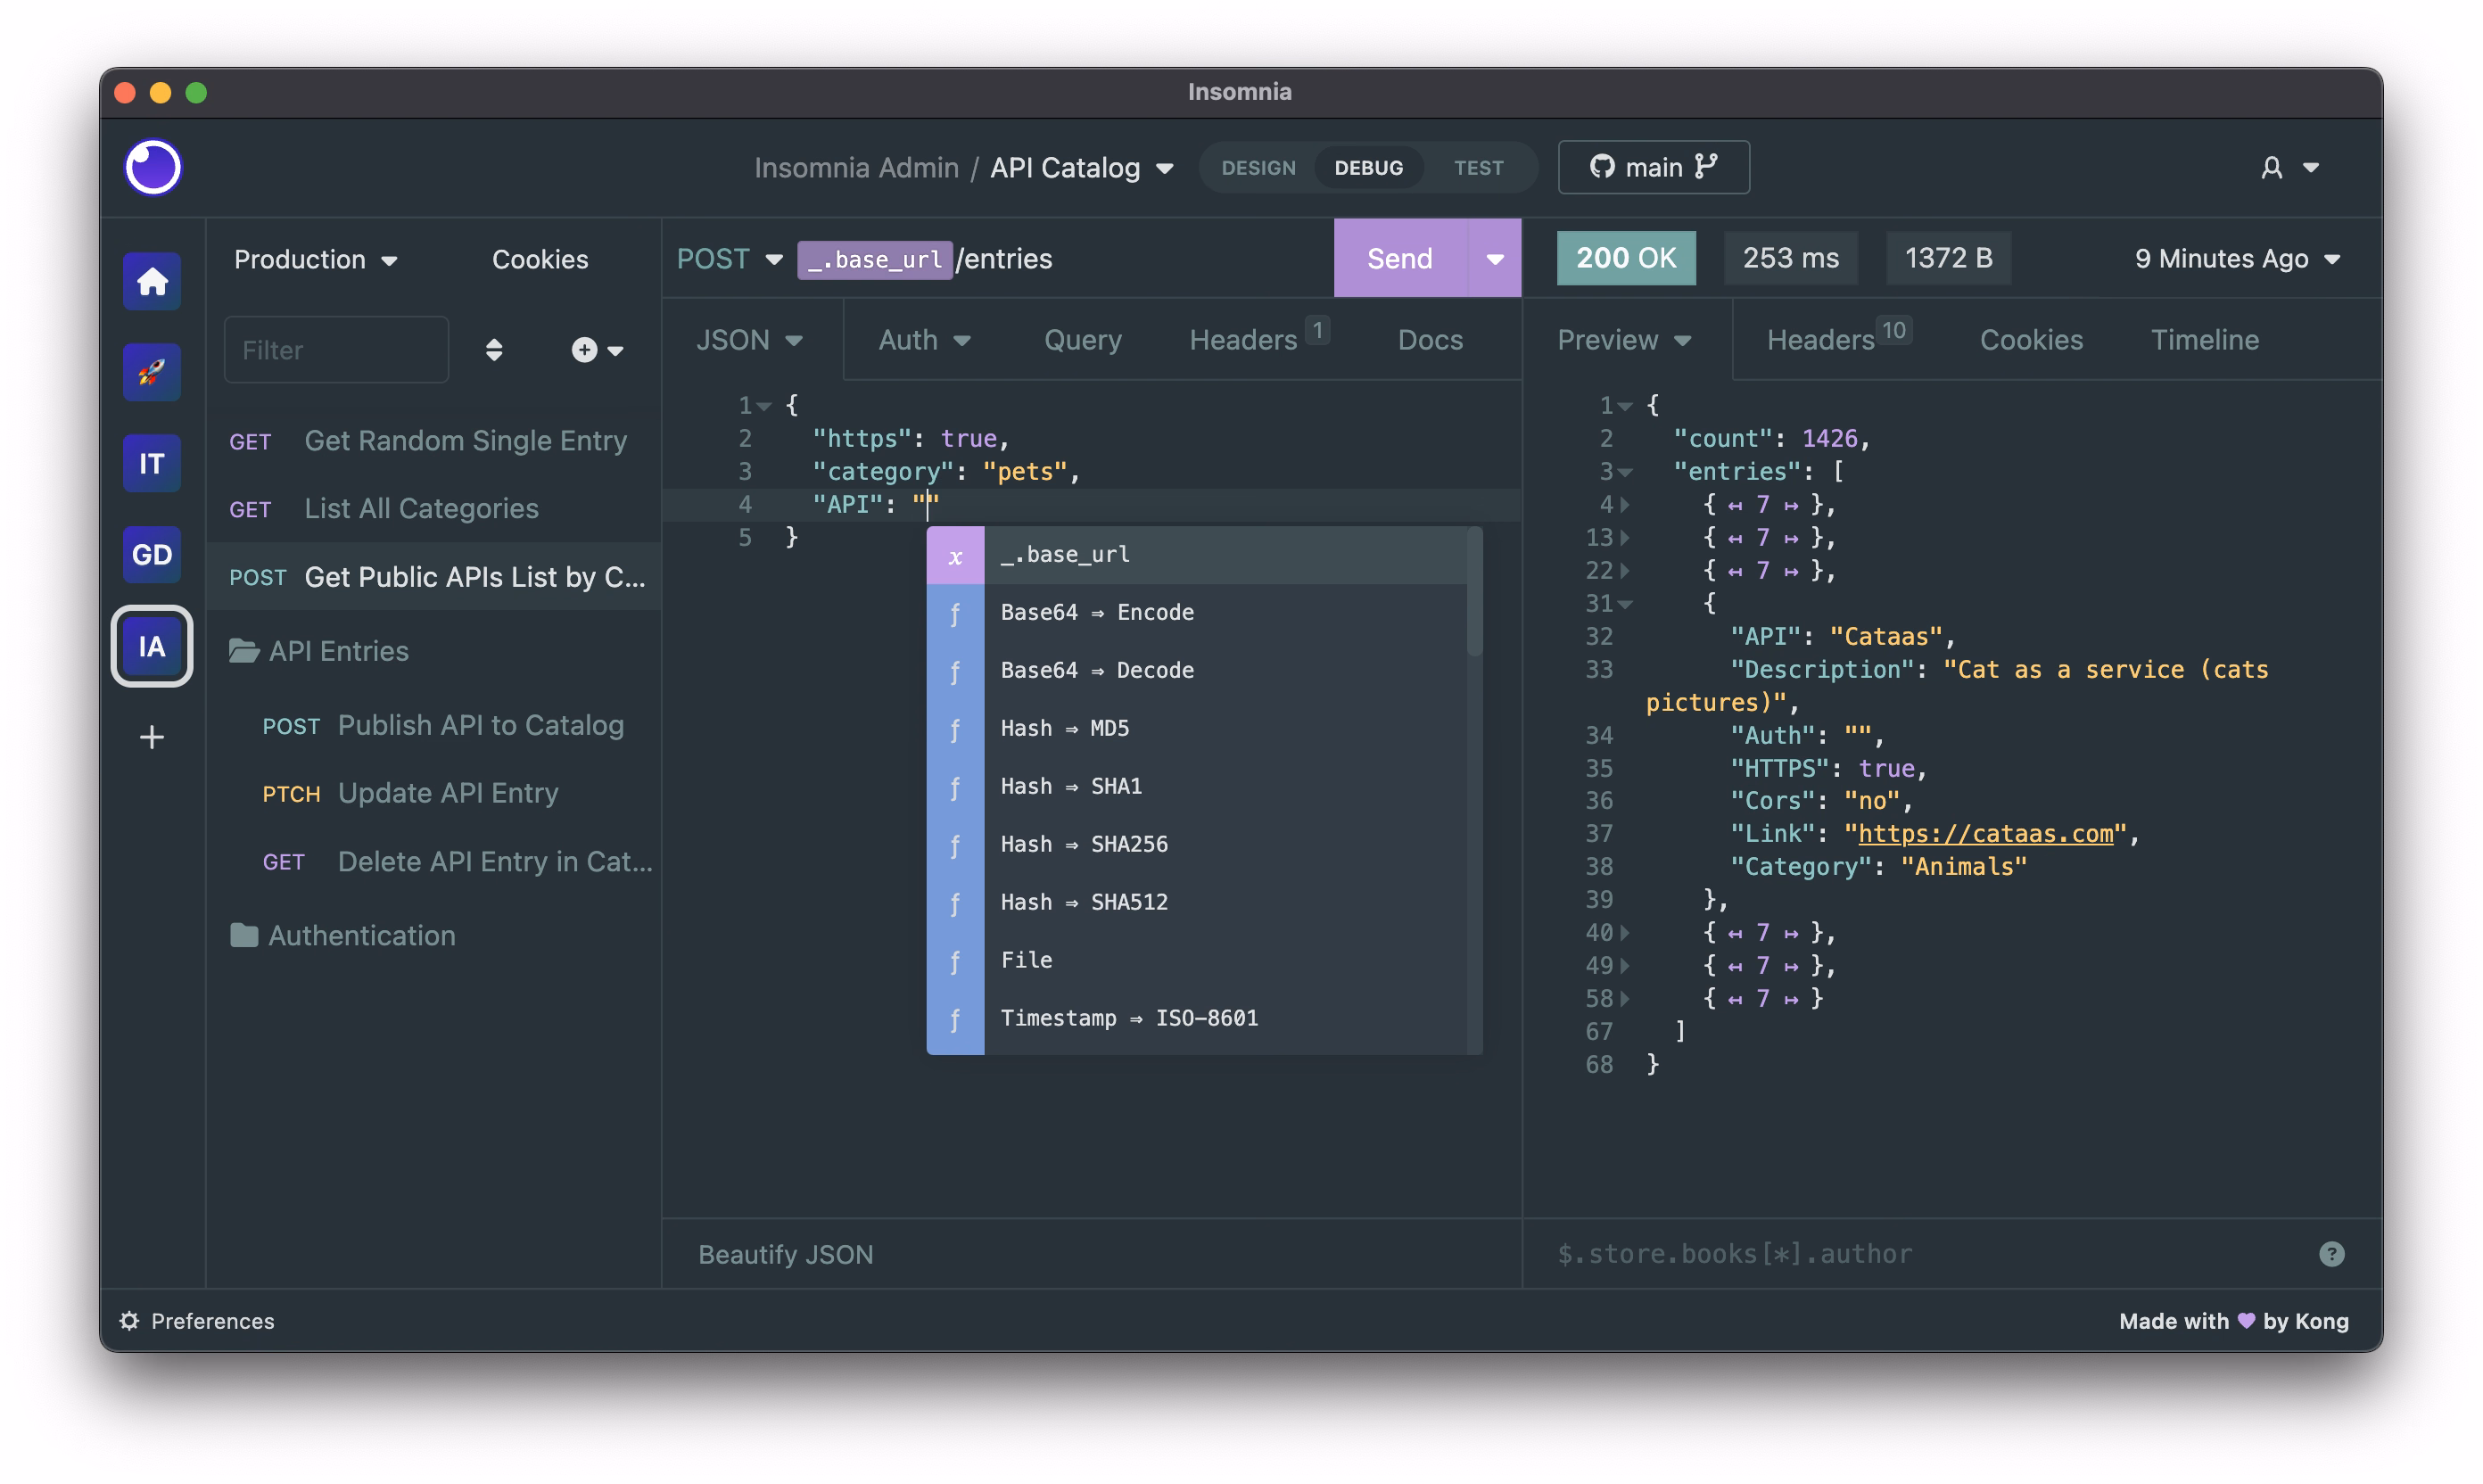Select the GD workspace icon
The image size is (2483, 1484).
(152, 555)
